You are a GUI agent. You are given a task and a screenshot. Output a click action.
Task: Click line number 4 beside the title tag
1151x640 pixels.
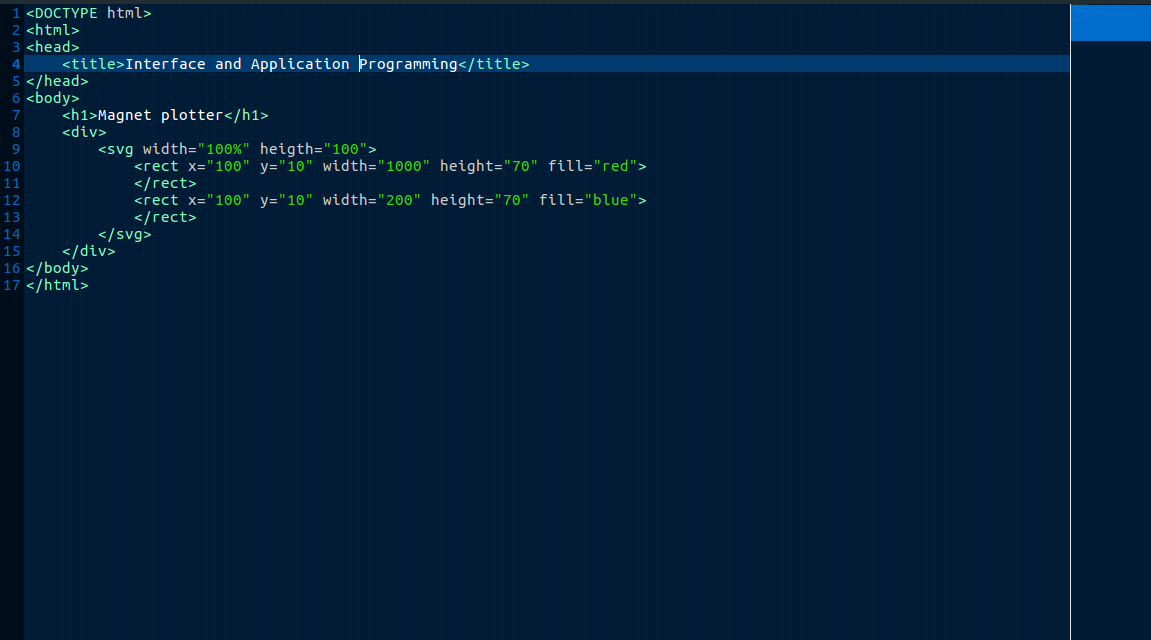(14, 63)
